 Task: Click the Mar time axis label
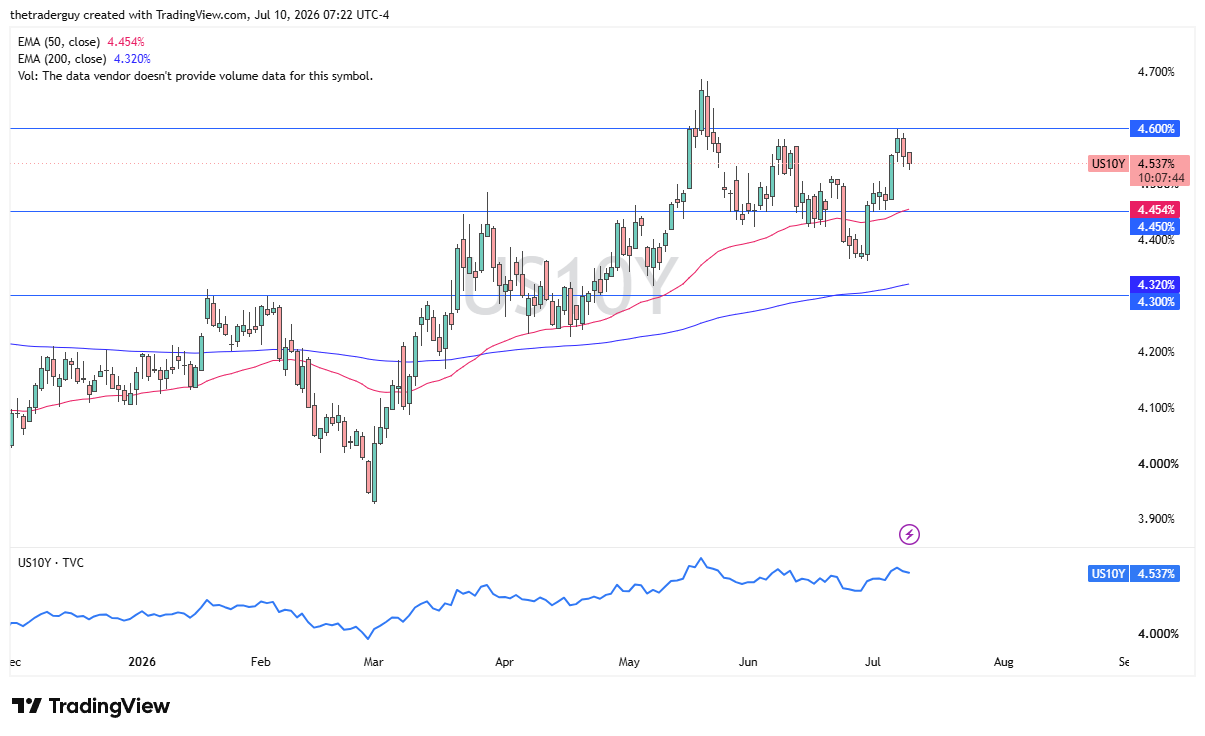(373, 662)
